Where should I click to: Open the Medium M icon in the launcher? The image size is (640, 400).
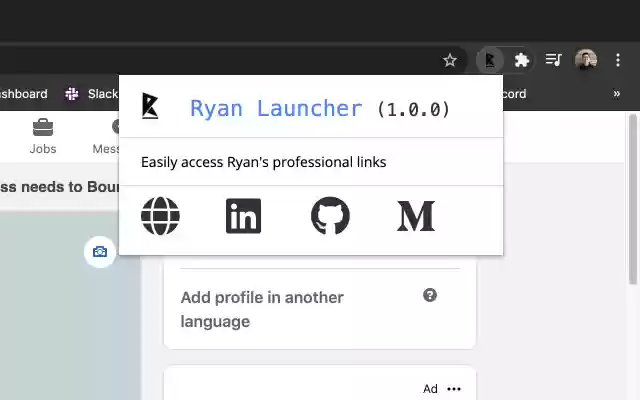pos(416,216)
